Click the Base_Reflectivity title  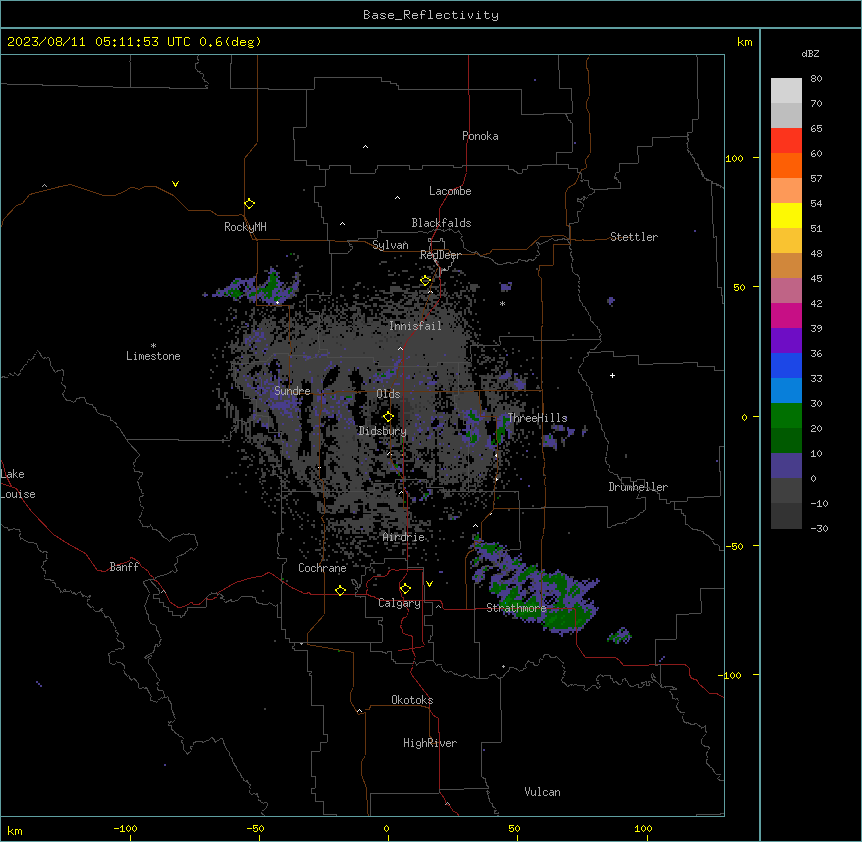[x=431, y=15]
